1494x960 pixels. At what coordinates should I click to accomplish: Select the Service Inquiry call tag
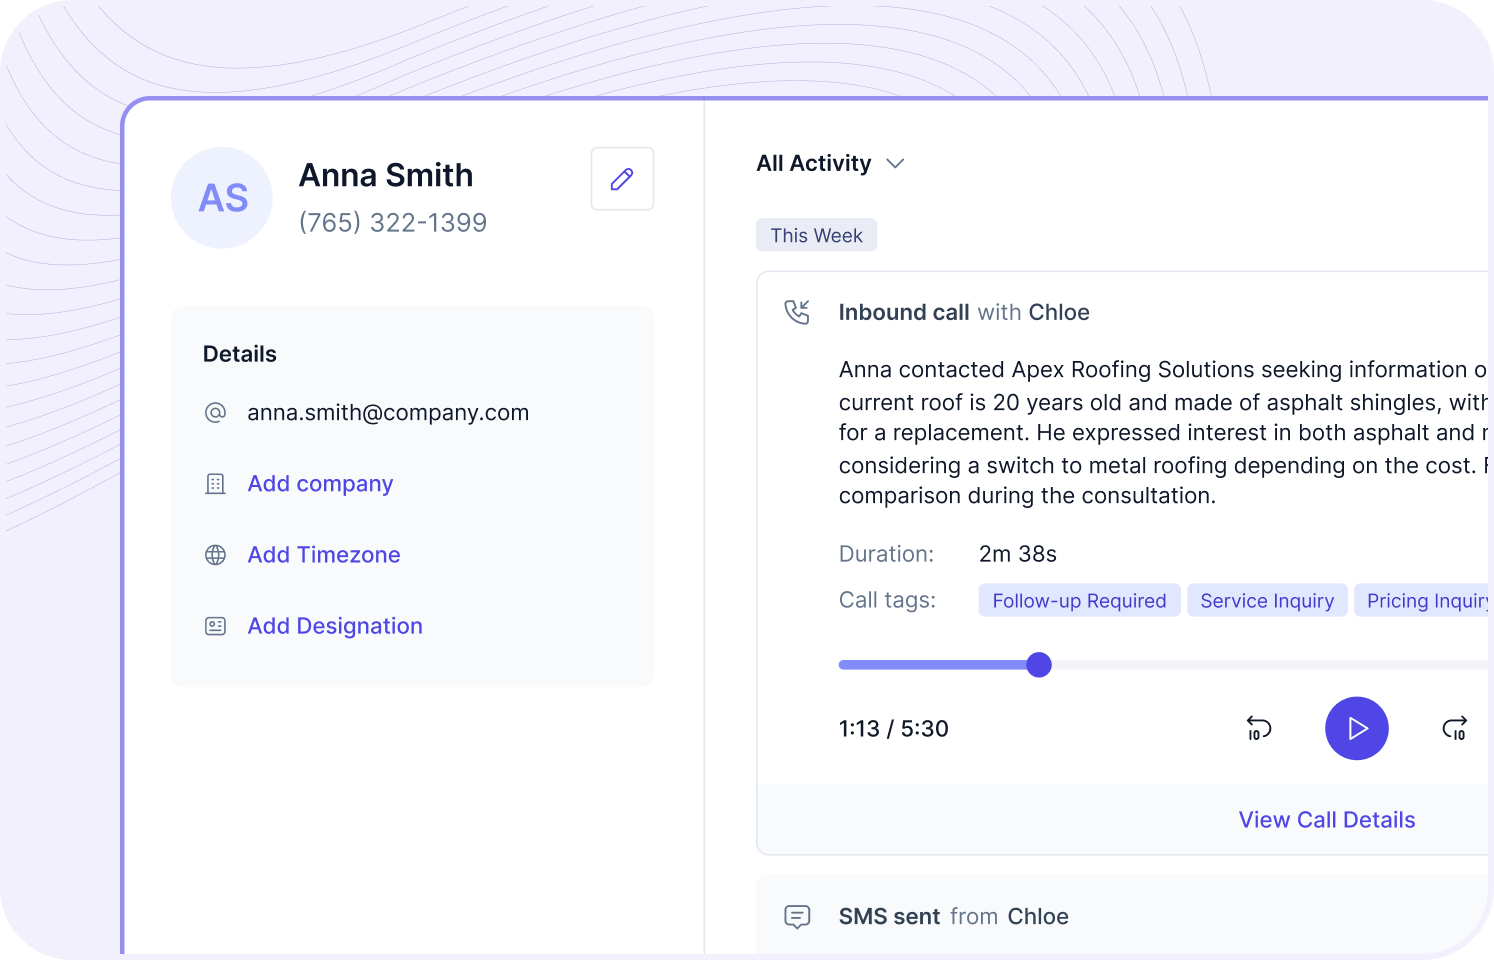point(1266,601)
